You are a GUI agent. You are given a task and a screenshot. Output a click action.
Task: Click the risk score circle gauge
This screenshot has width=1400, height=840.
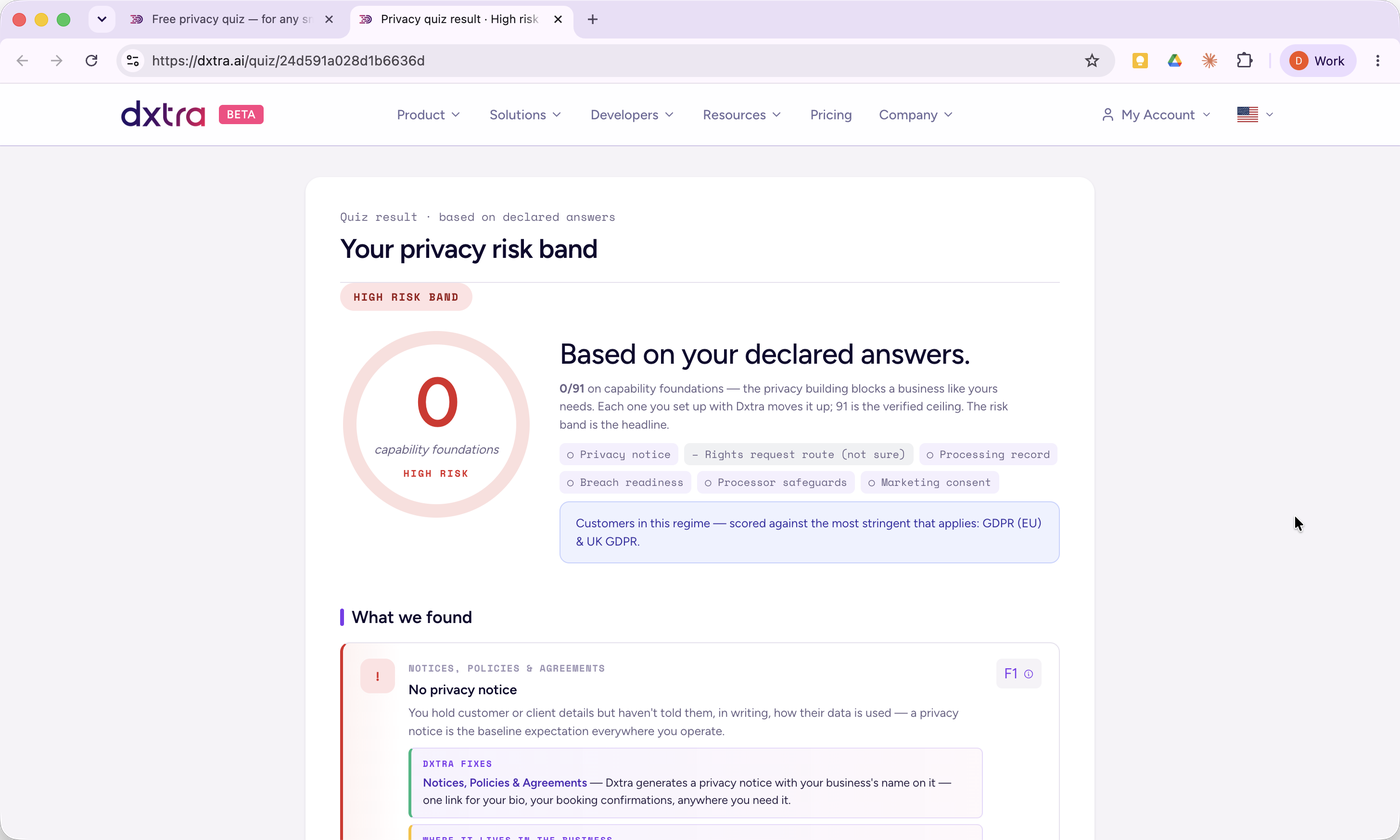click(x=436, y=424)
